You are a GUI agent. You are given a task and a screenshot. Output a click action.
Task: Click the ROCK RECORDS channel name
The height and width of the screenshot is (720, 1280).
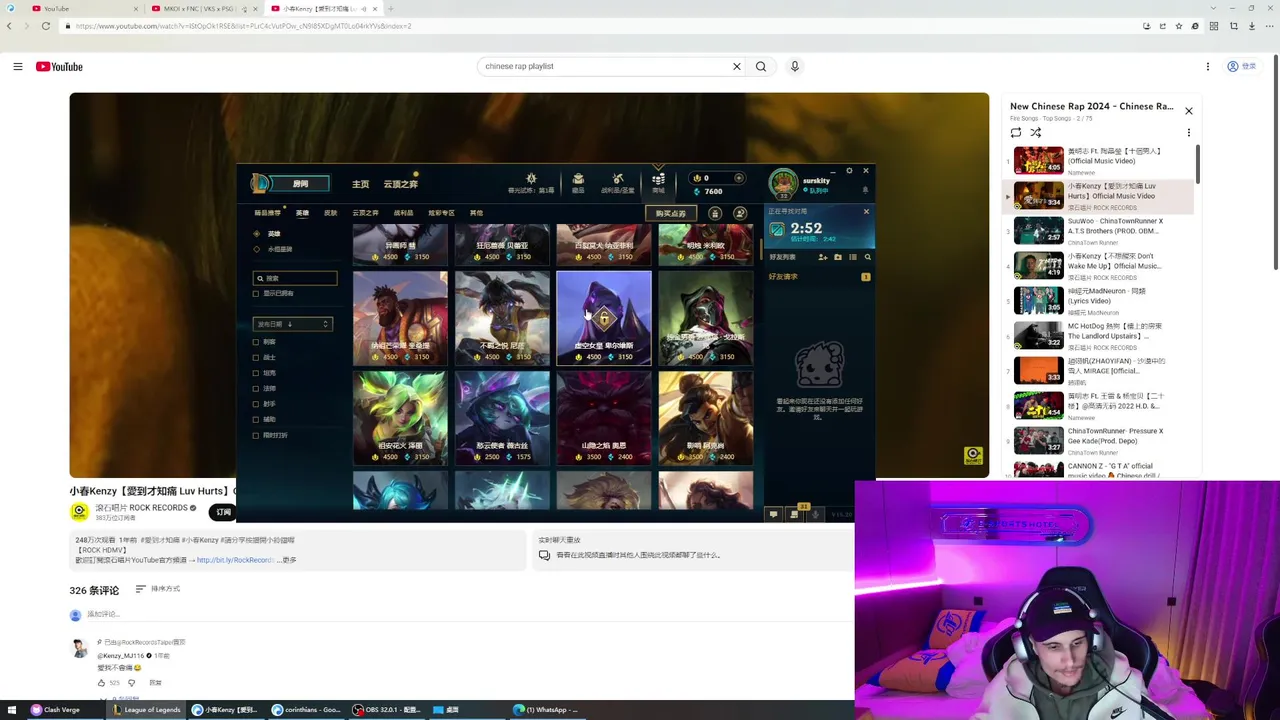coord(141,508)
